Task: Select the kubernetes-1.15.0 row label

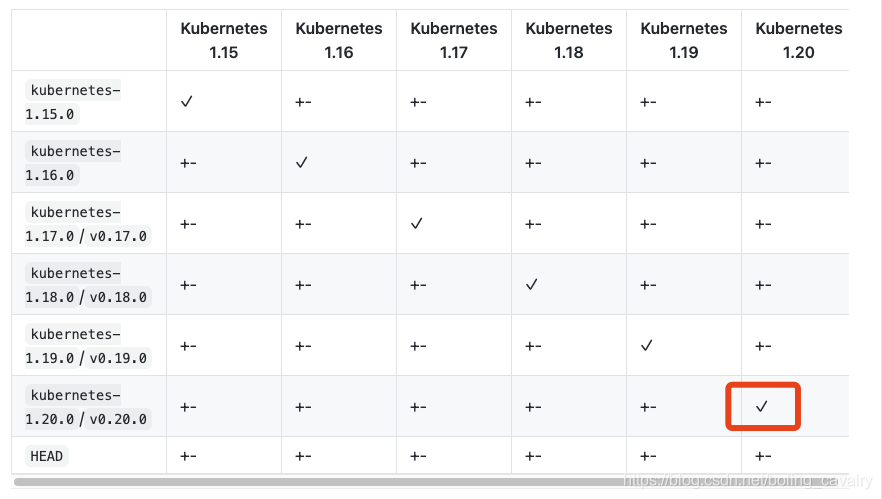Action: tap(73, 102)
